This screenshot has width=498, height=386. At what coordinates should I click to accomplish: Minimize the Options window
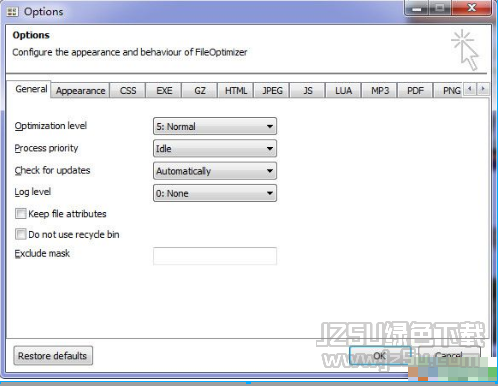[x=416, y=8]
